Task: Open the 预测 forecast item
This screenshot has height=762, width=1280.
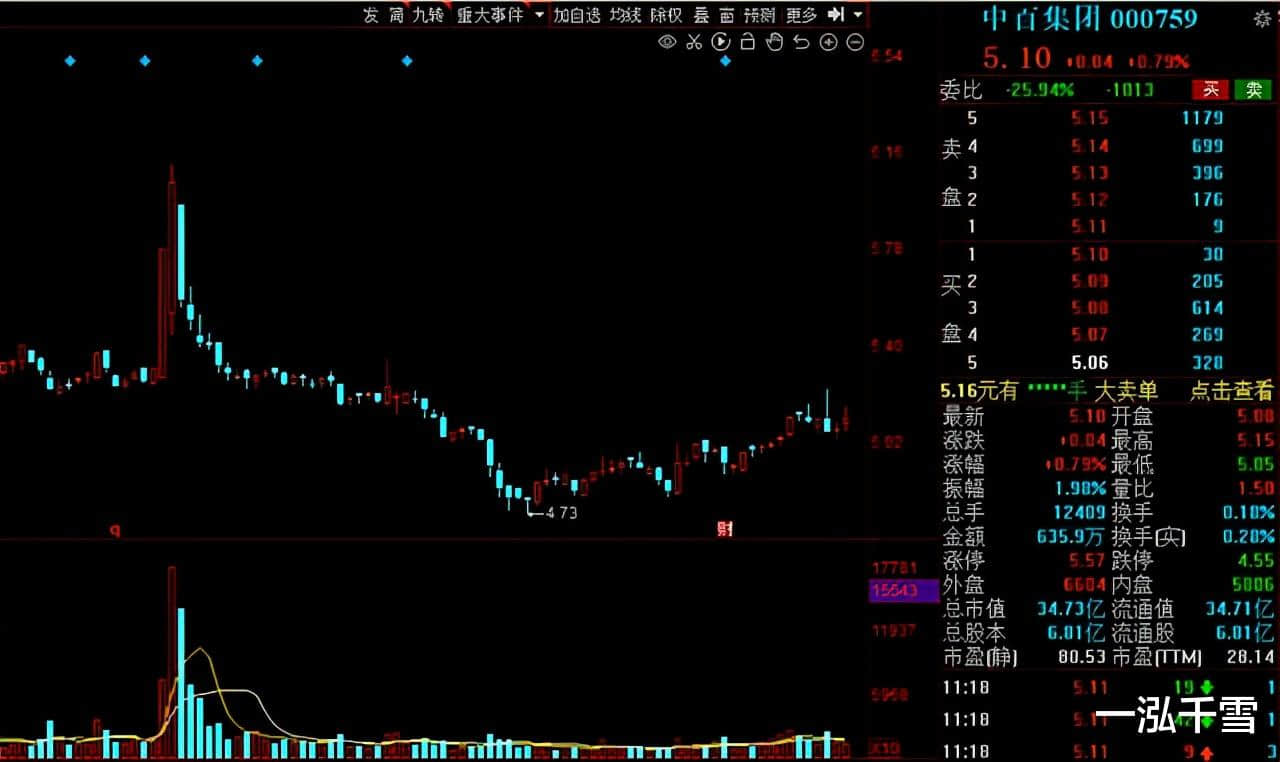Action: tap(760, 15)
